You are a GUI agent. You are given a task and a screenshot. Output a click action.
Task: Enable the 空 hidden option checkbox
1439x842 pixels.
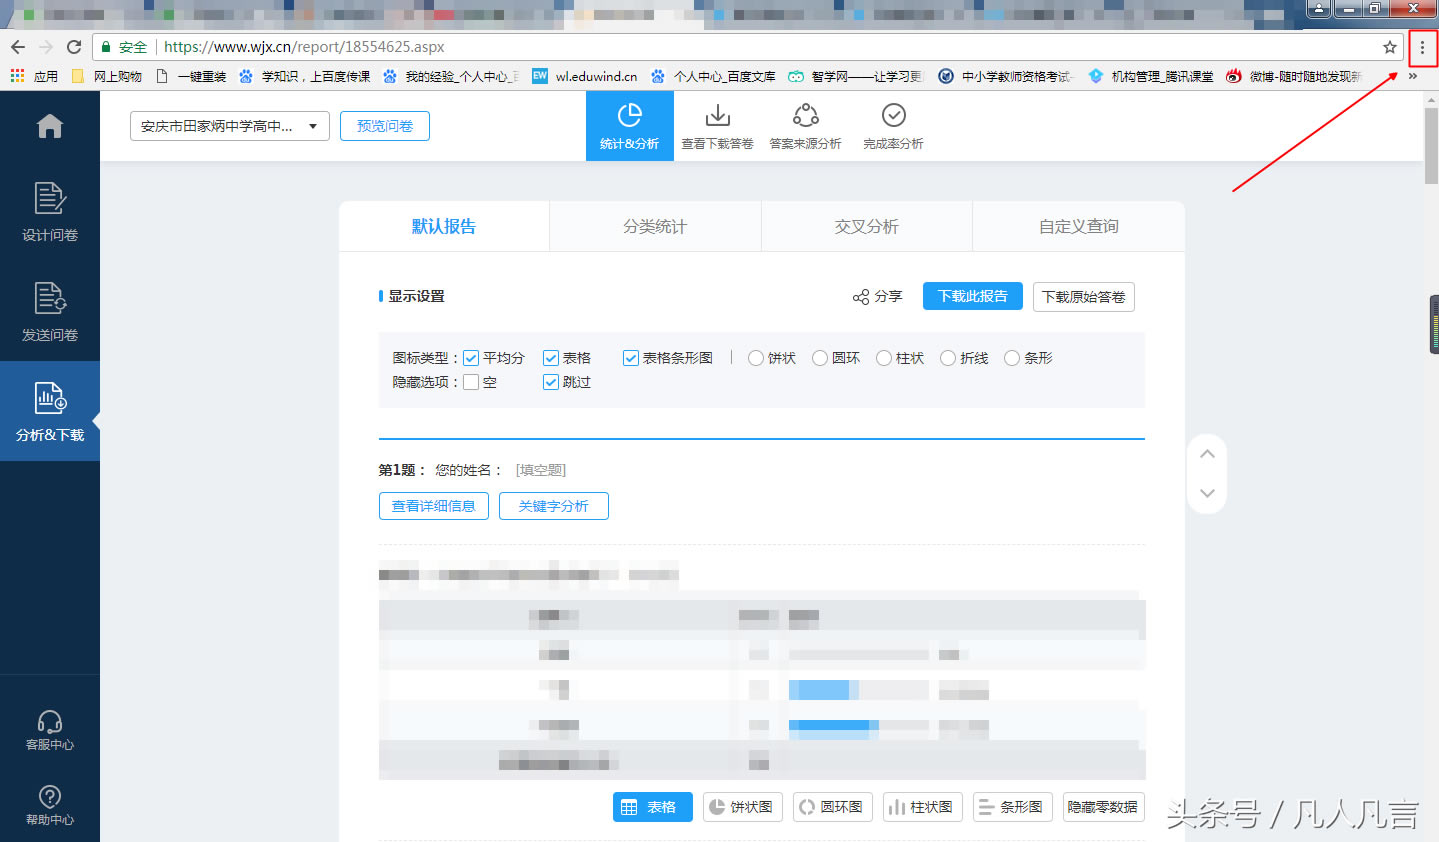coord(471,382)
